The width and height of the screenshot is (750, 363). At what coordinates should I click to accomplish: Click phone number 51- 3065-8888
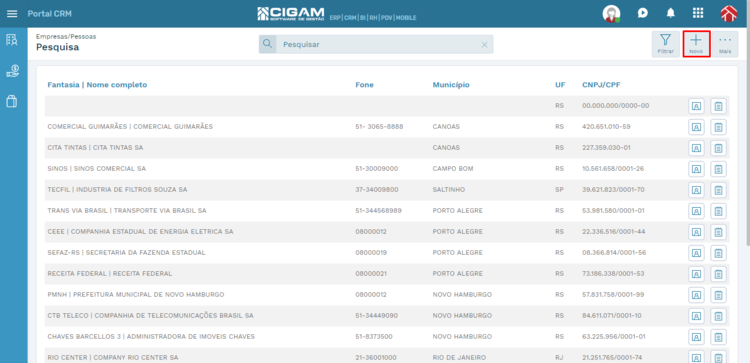click(379, 127)
